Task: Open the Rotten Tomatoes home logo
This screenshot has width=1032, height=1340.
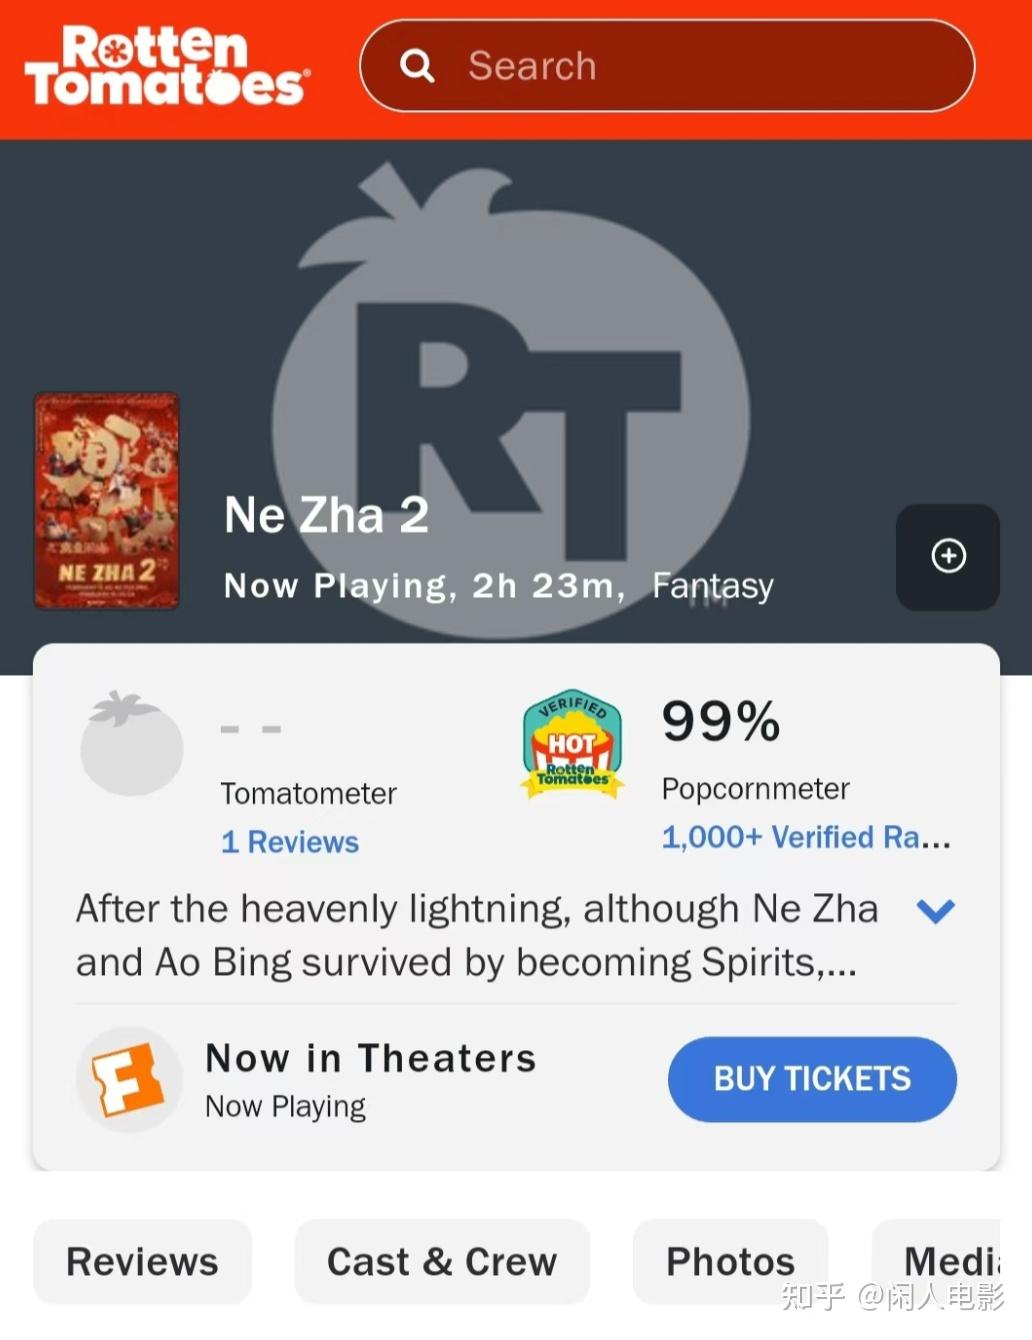Action: click(167, 66)
